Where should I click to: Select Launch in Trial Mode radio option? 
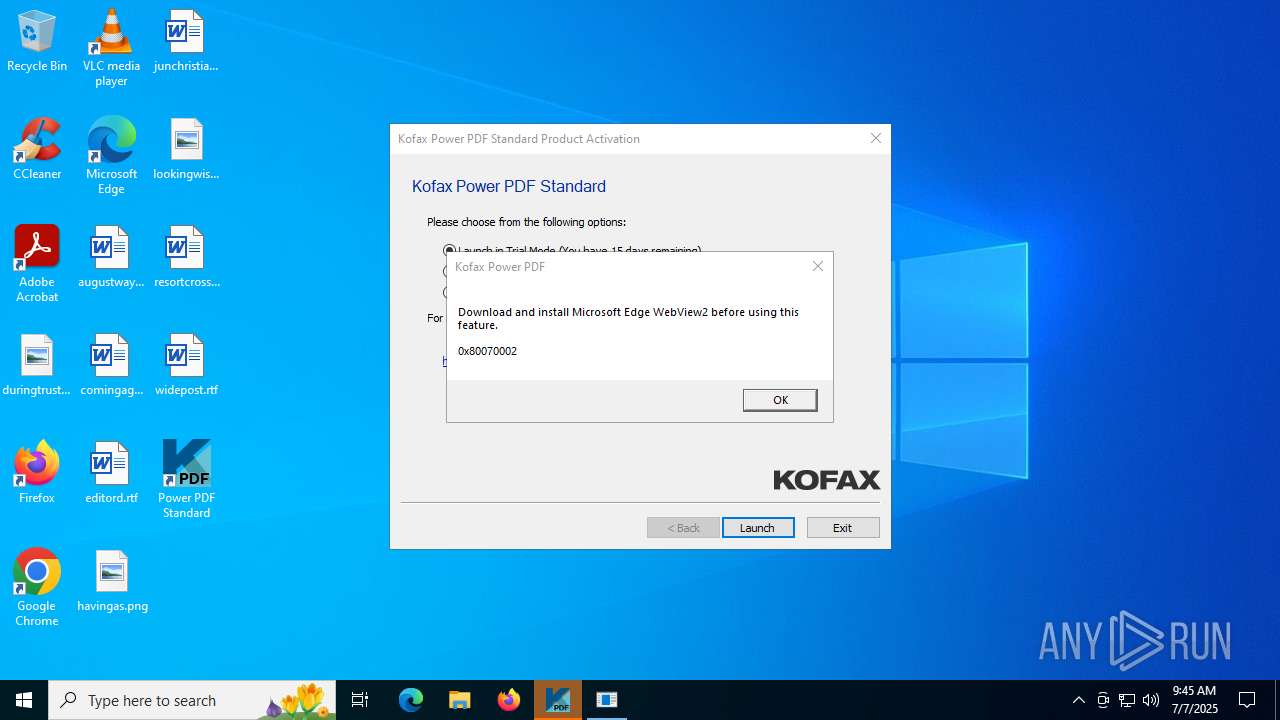point(450,250)
